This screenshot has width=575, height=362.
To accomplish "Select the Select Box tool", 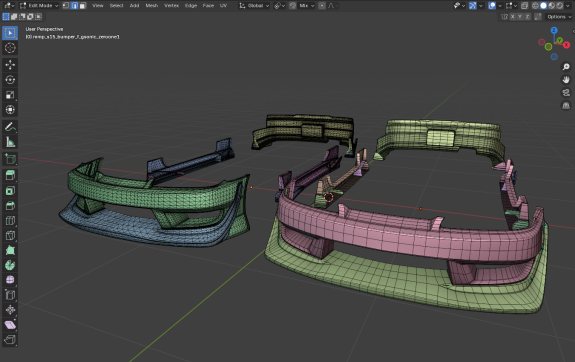I will point(10,33).
